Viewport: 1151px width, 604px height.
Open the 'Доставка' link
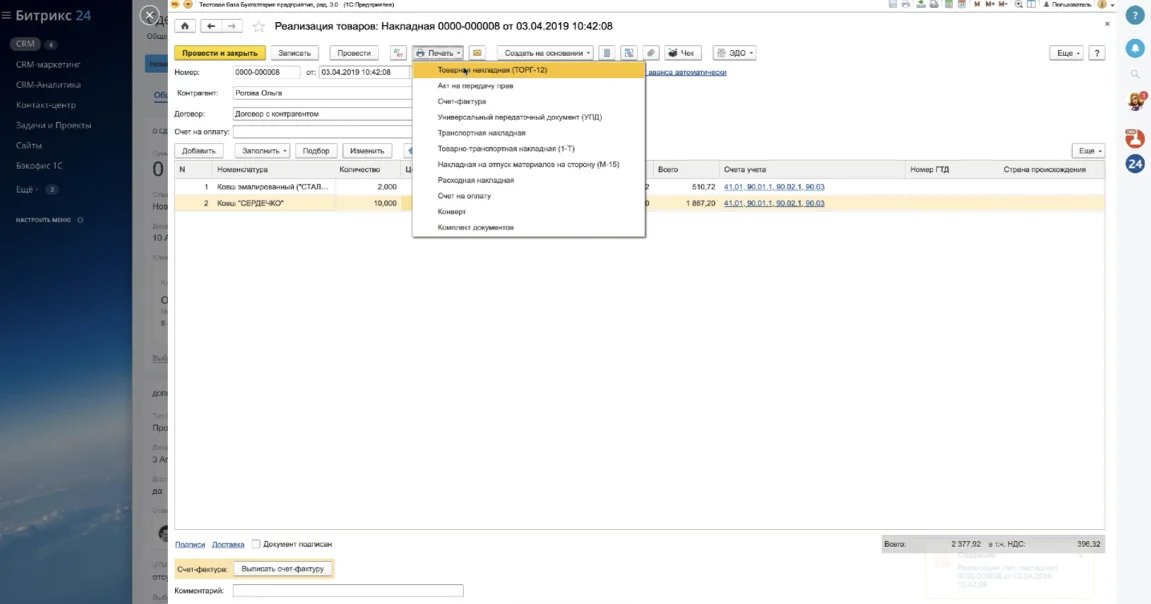click(228, 544)
